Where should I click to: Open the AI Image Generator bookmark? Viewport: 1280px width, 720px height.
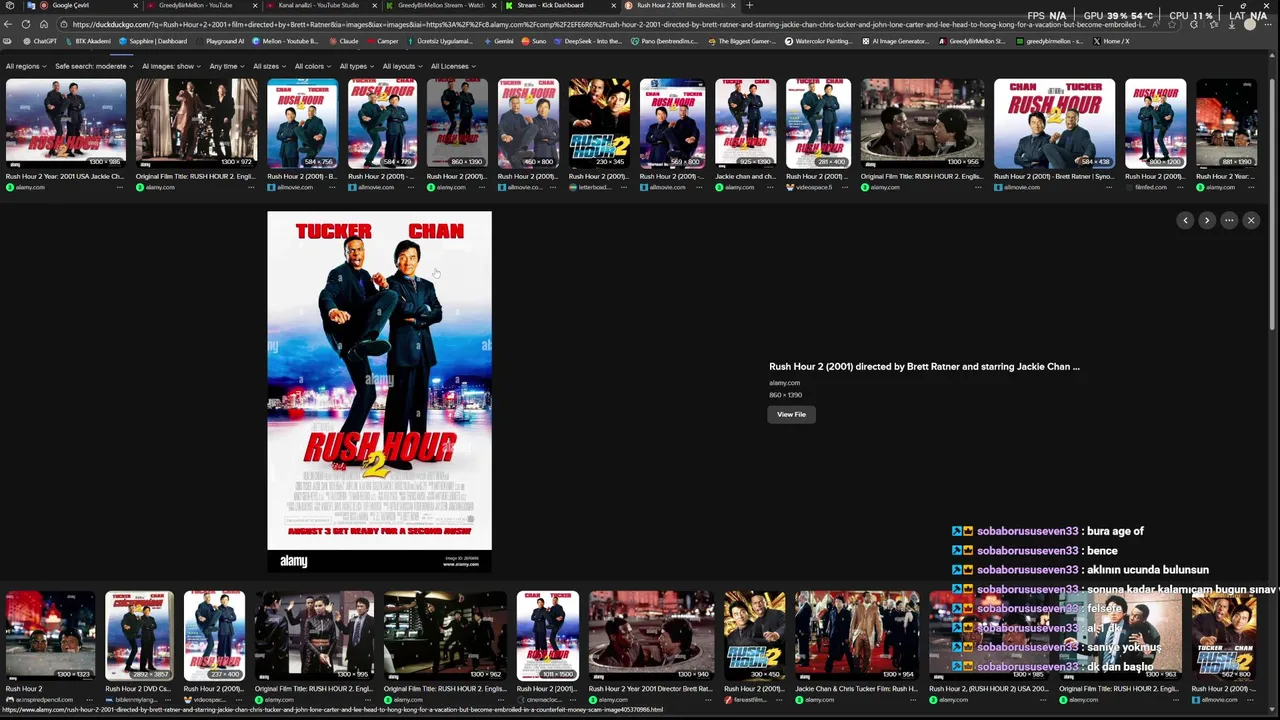click(896, 41)
